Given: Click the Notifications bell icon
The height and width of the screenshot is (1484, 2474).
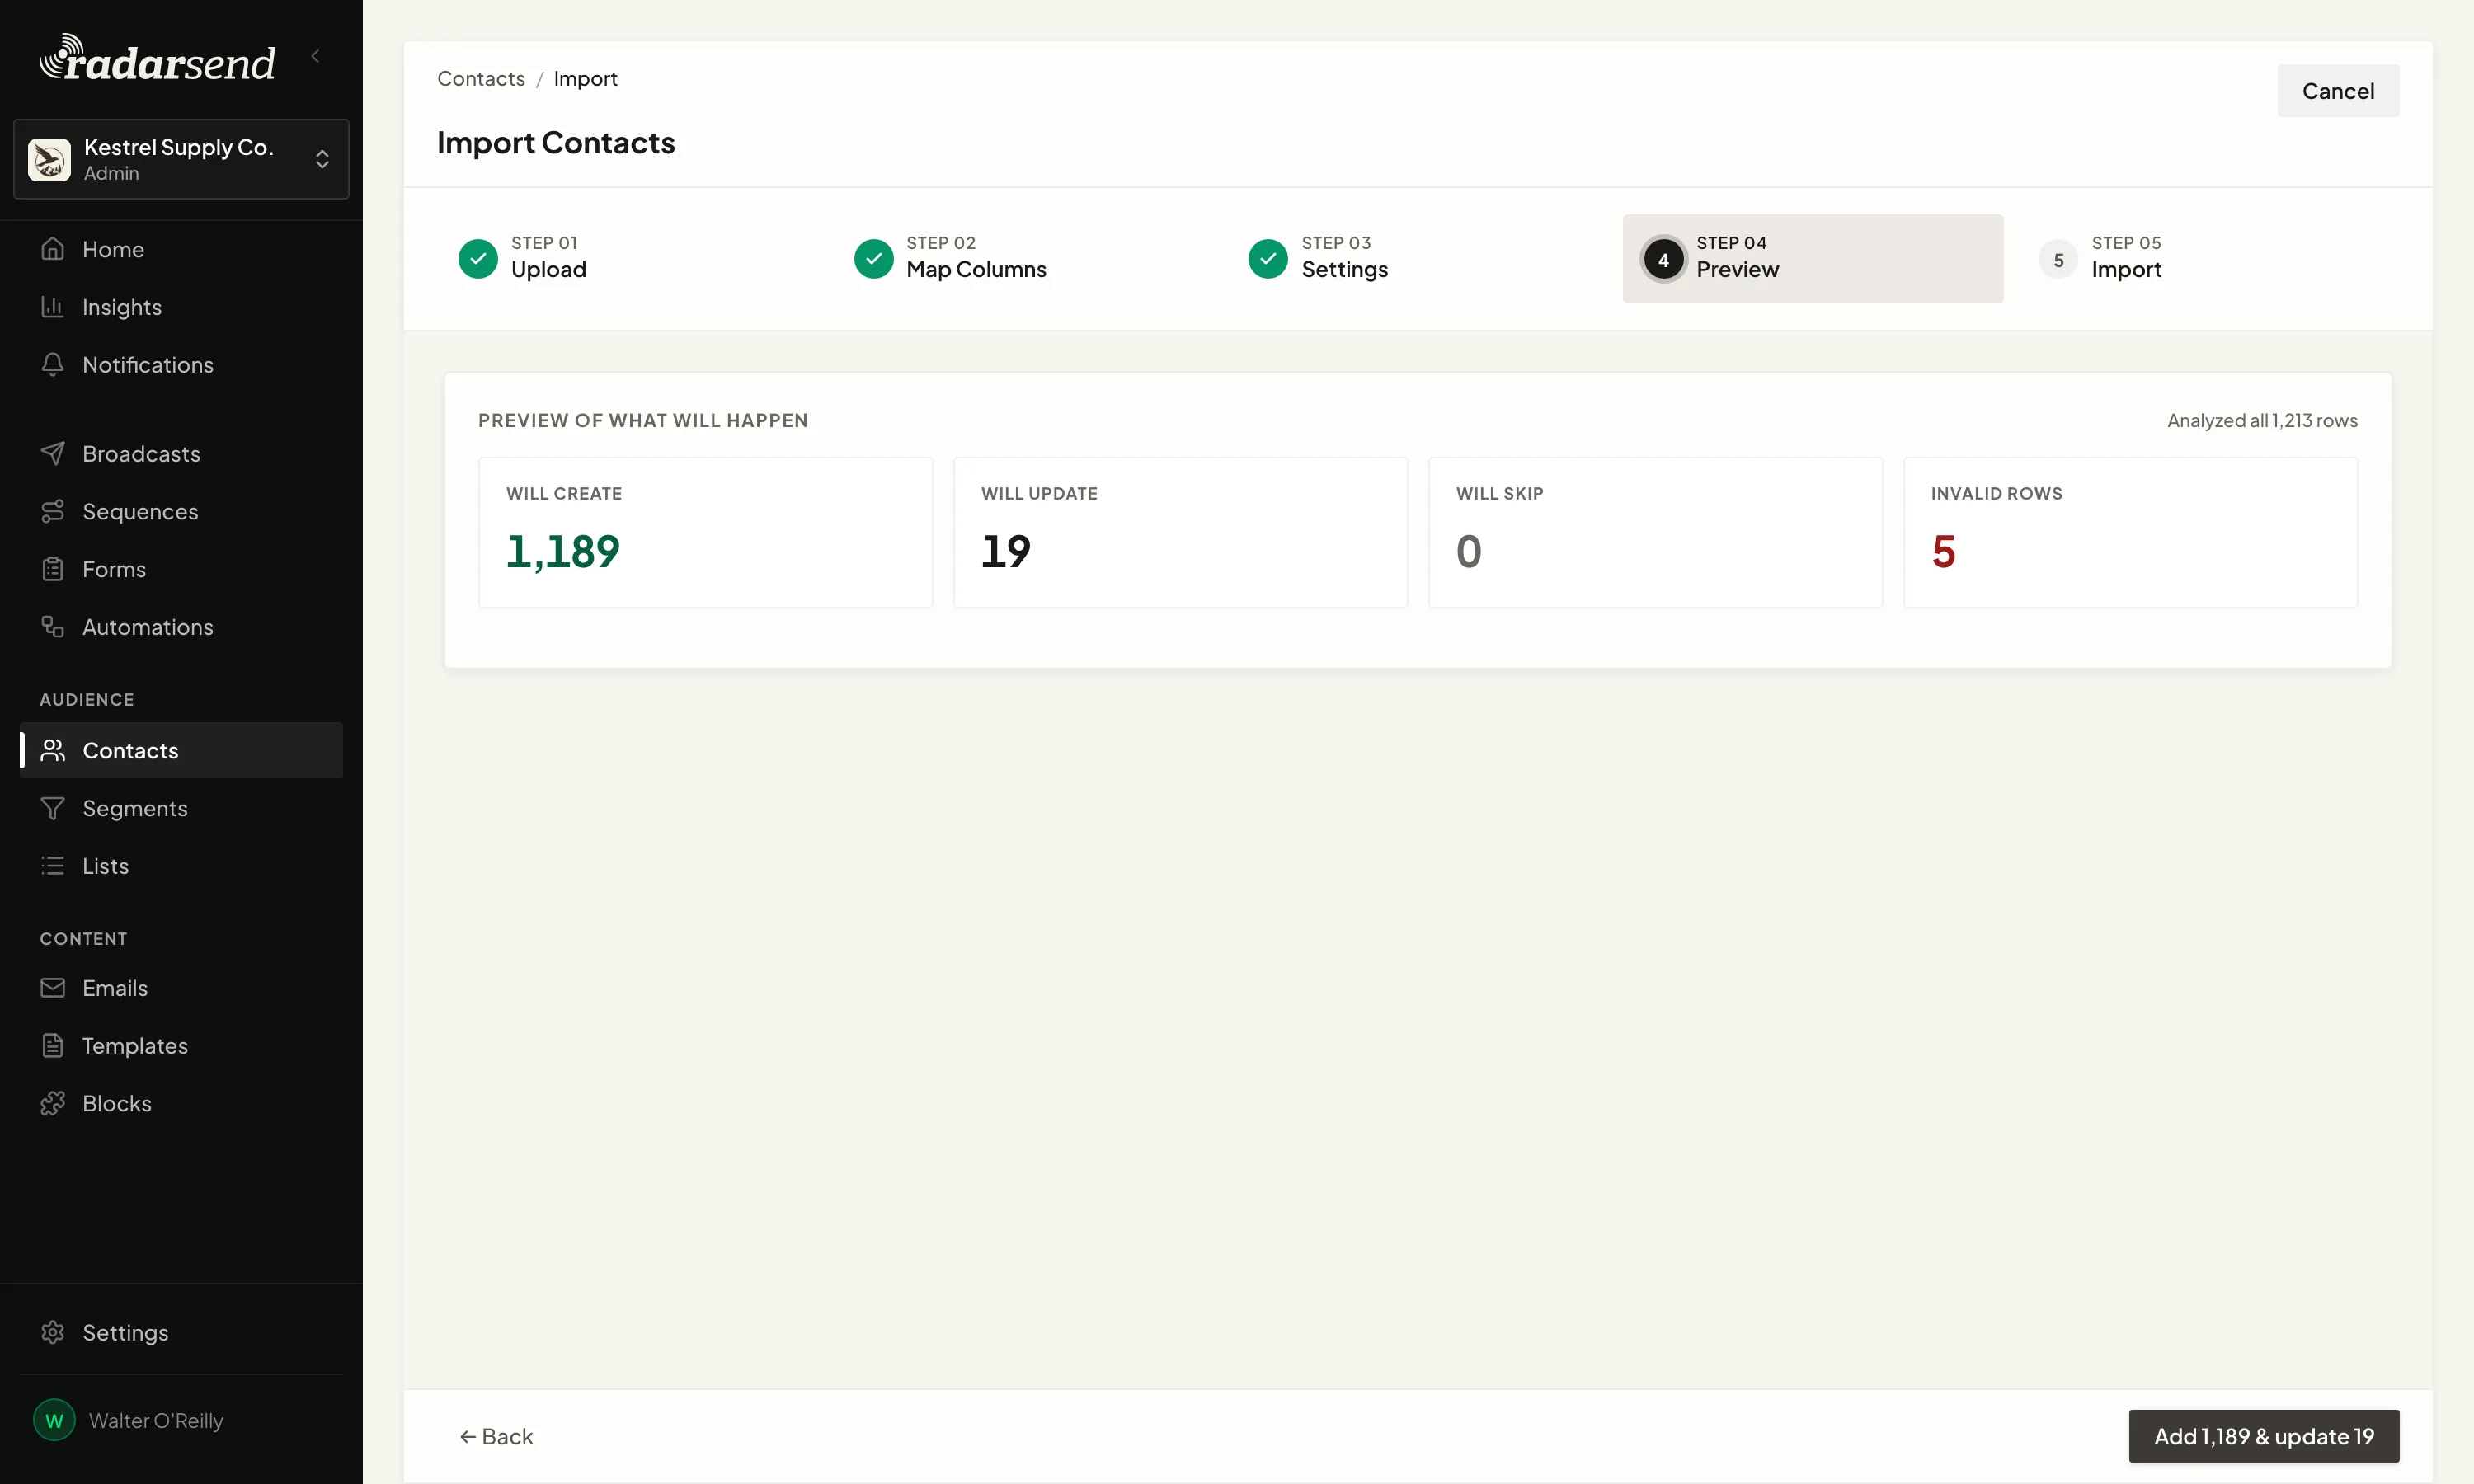Looking at the screenshot, I should 53,365.
